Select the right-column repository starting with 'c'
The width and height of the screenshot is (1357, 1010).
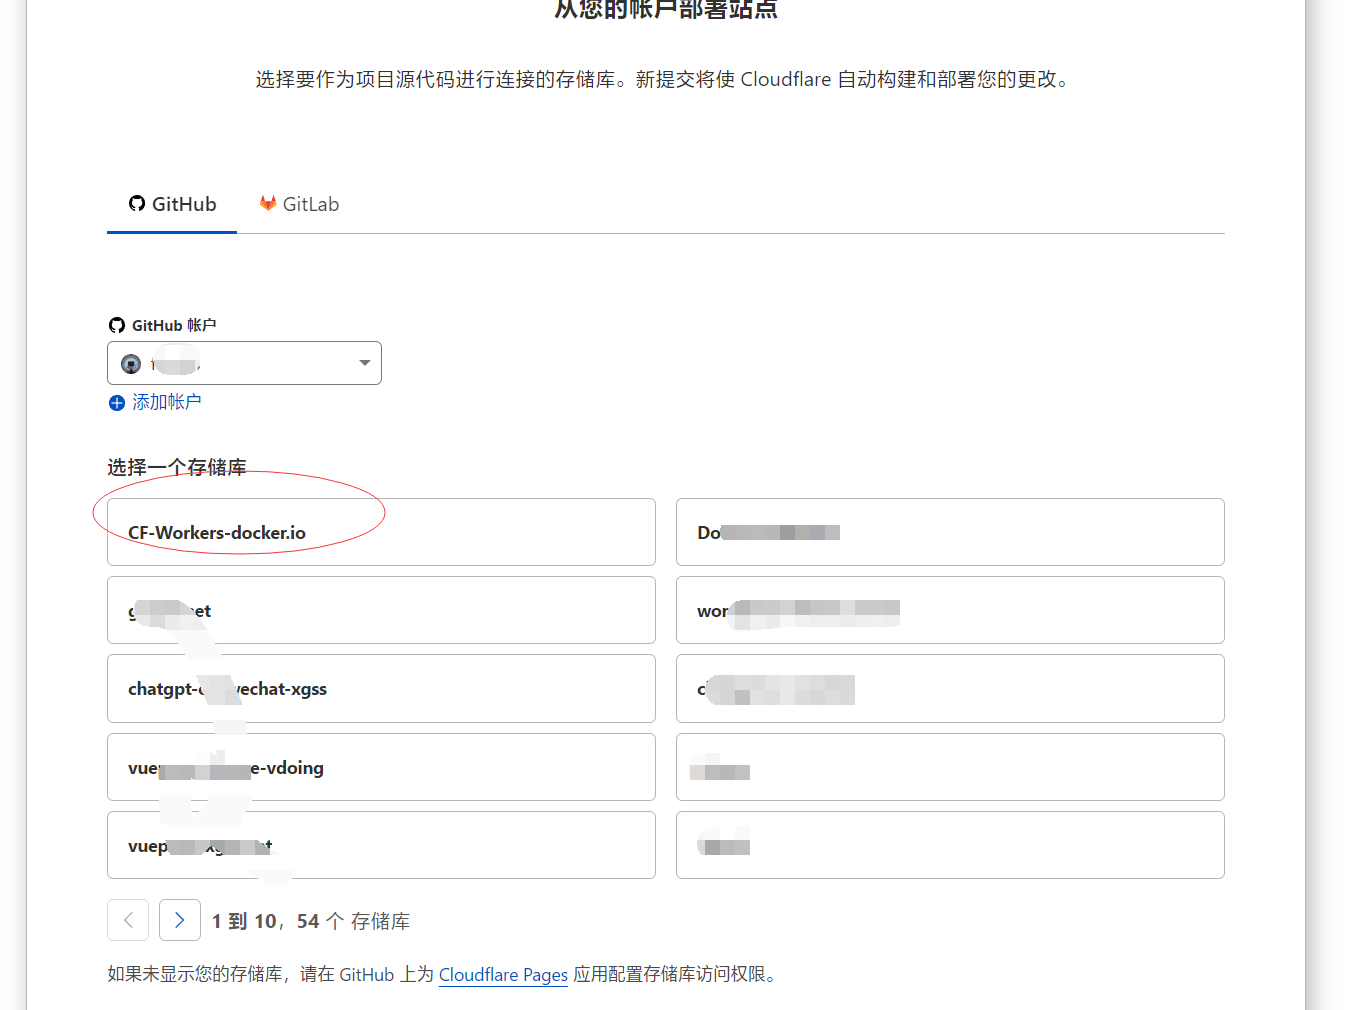click(949, 689)
